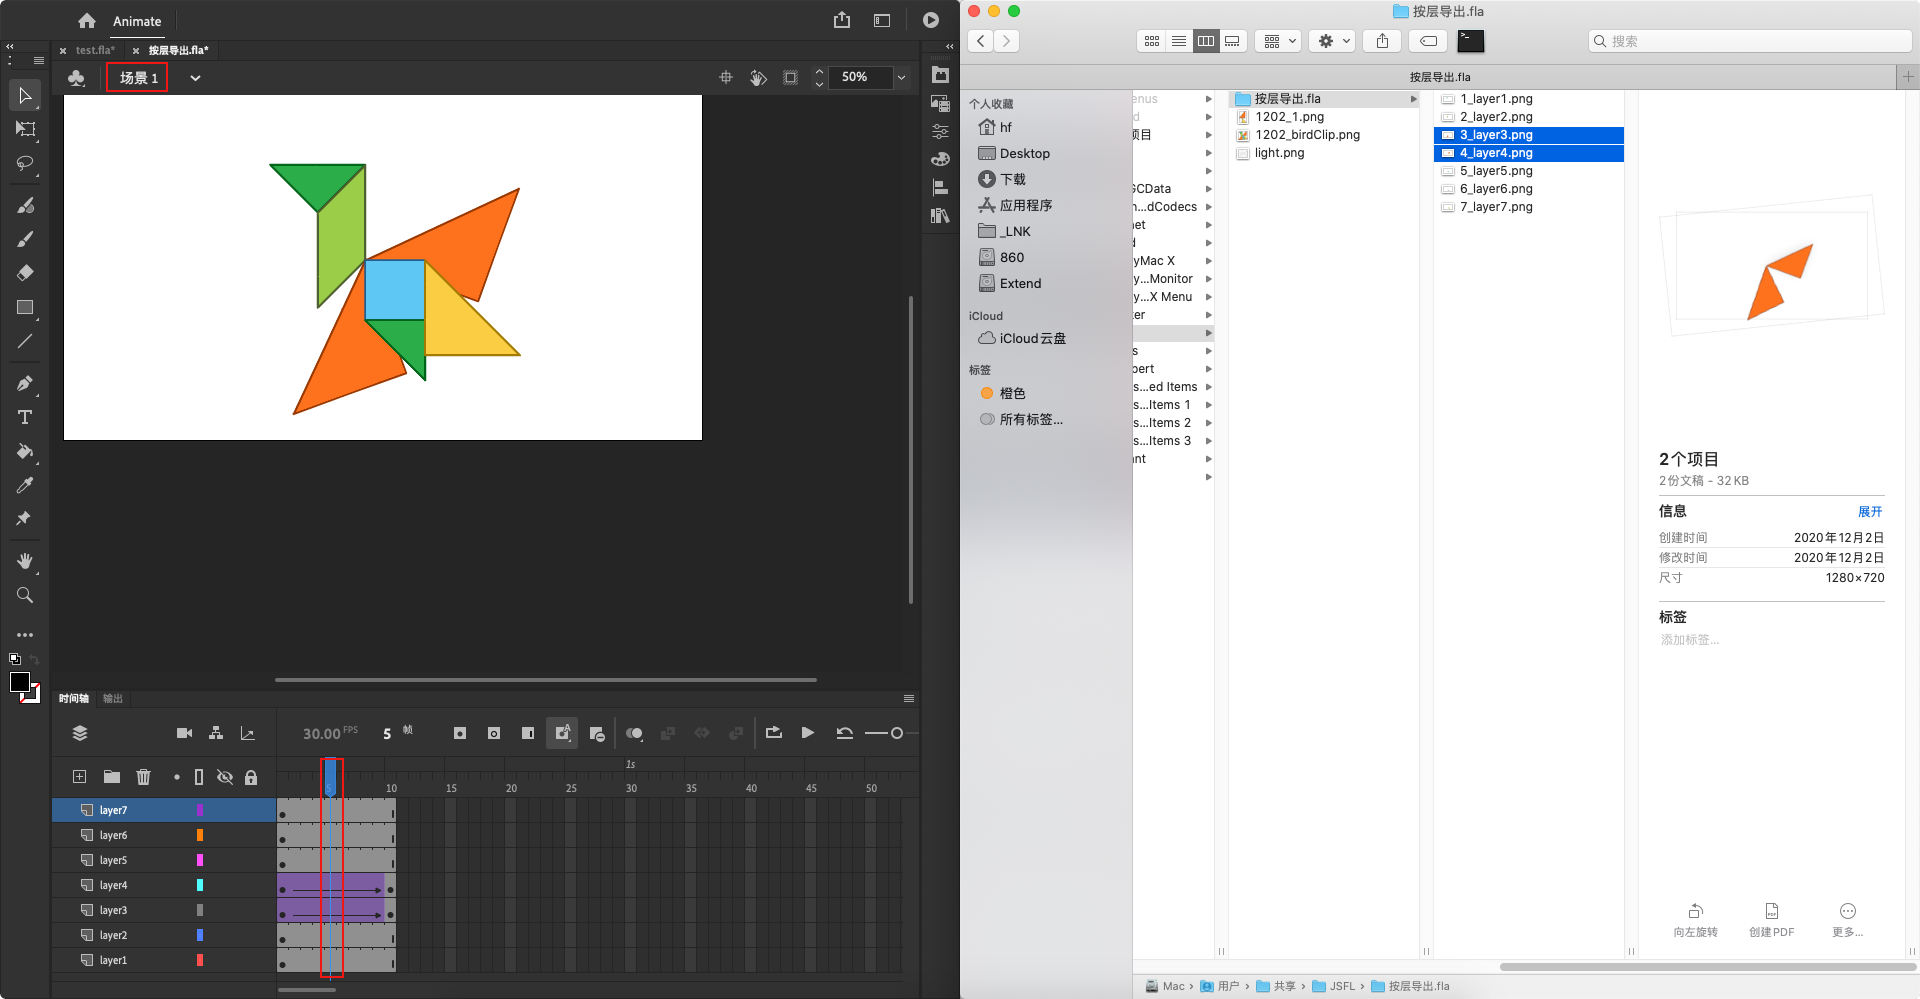Toggle show all layers as outlines
This screenshot has width=1920, height=999.
[199, 777]
